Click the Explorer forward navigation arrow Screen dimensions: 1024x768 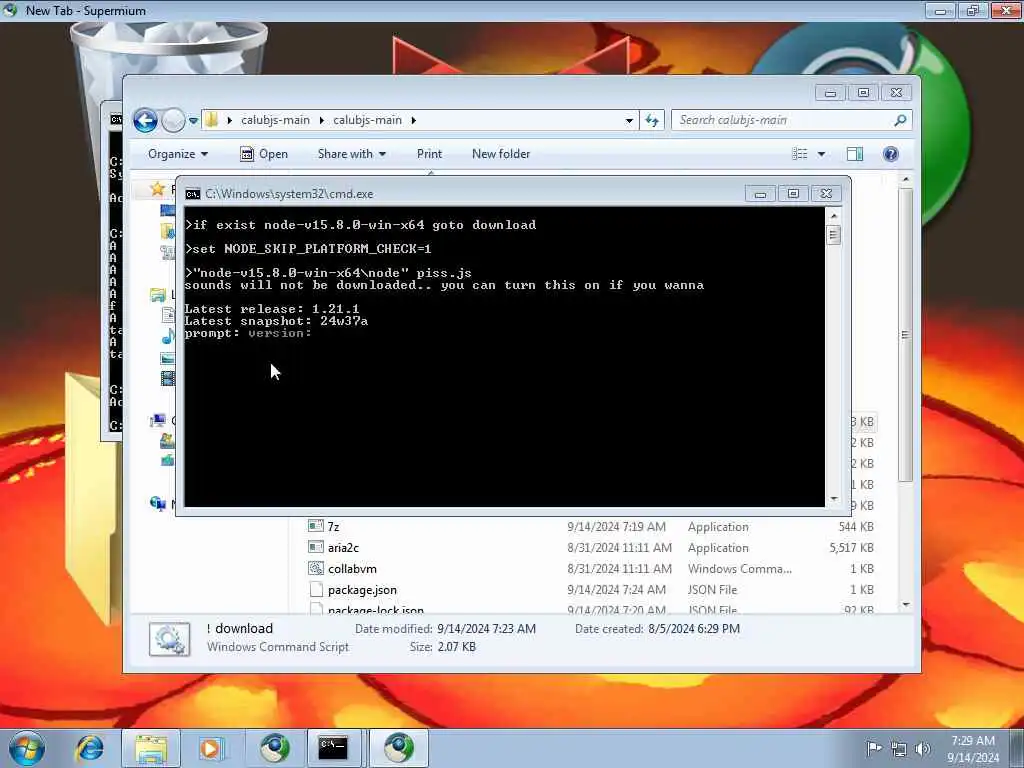[173, 120]
